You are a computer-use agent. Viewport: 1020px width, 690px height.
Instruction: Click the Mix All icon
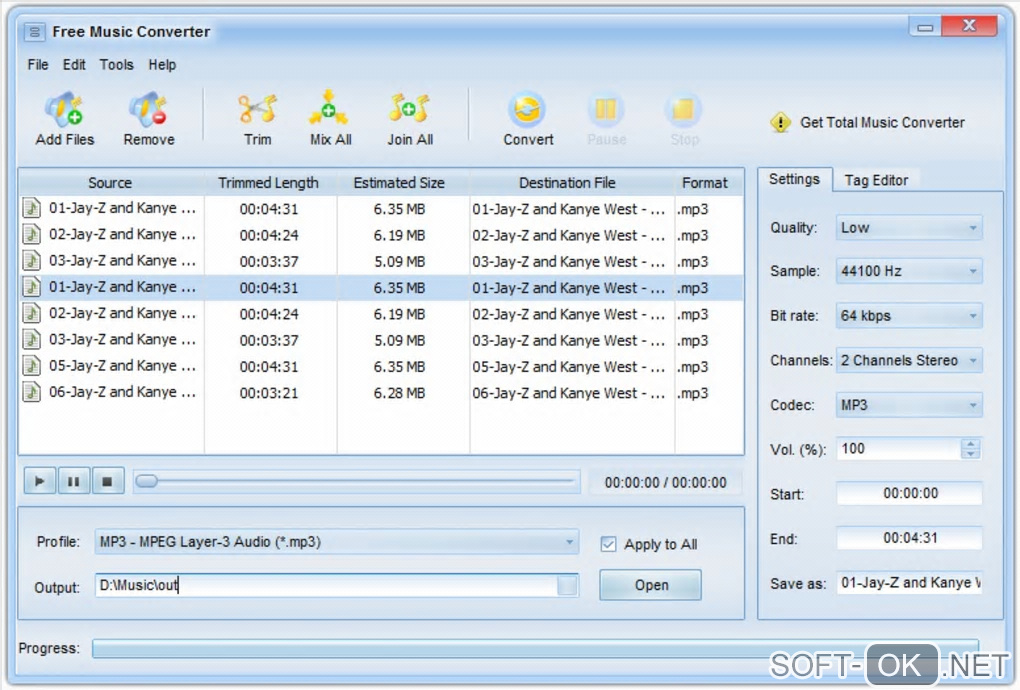point(329,110)
